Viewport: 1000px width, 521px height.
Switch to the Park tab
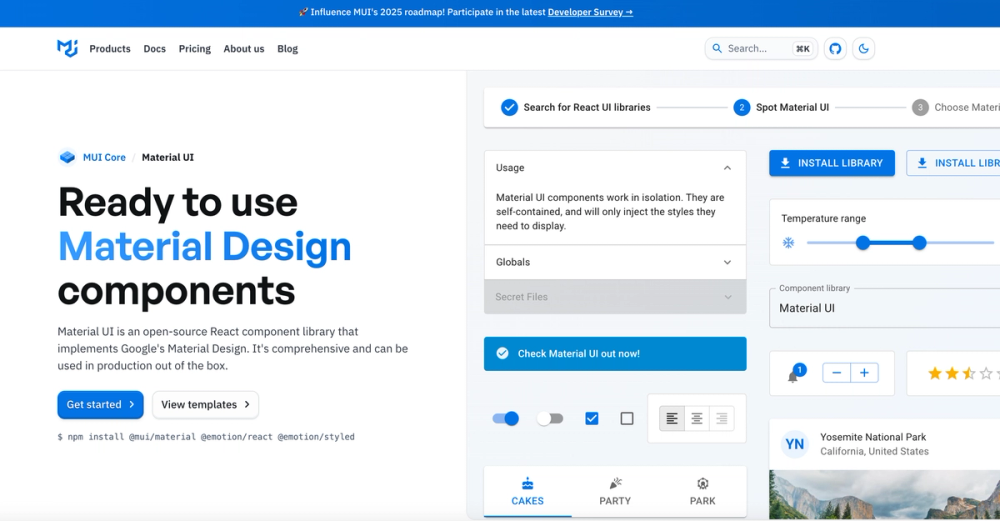pyautogui.click(x=702, y=492)
